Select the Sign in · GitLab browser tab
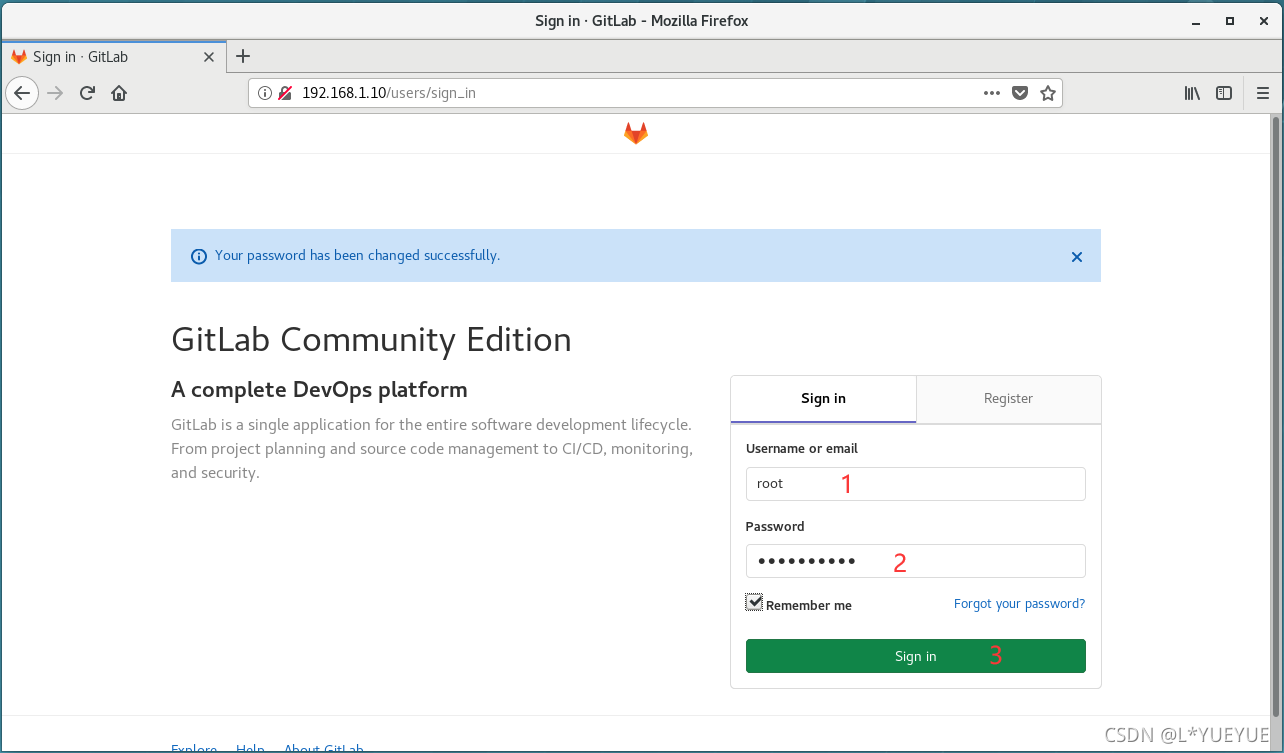Screen dimensions: 1284x753 click(112, 57)
